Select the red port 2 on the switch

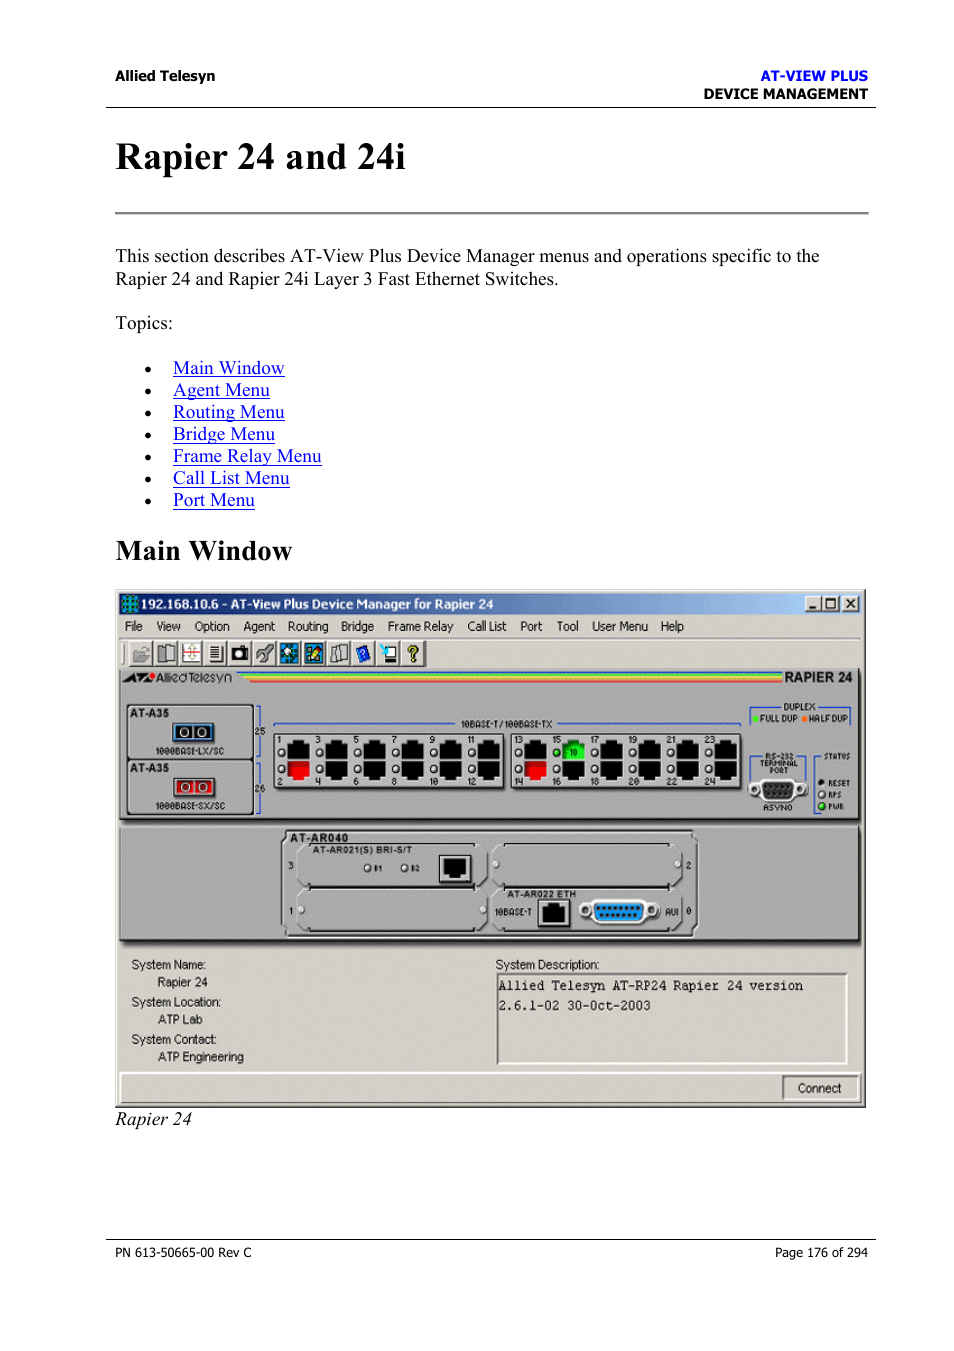point(298,769)
